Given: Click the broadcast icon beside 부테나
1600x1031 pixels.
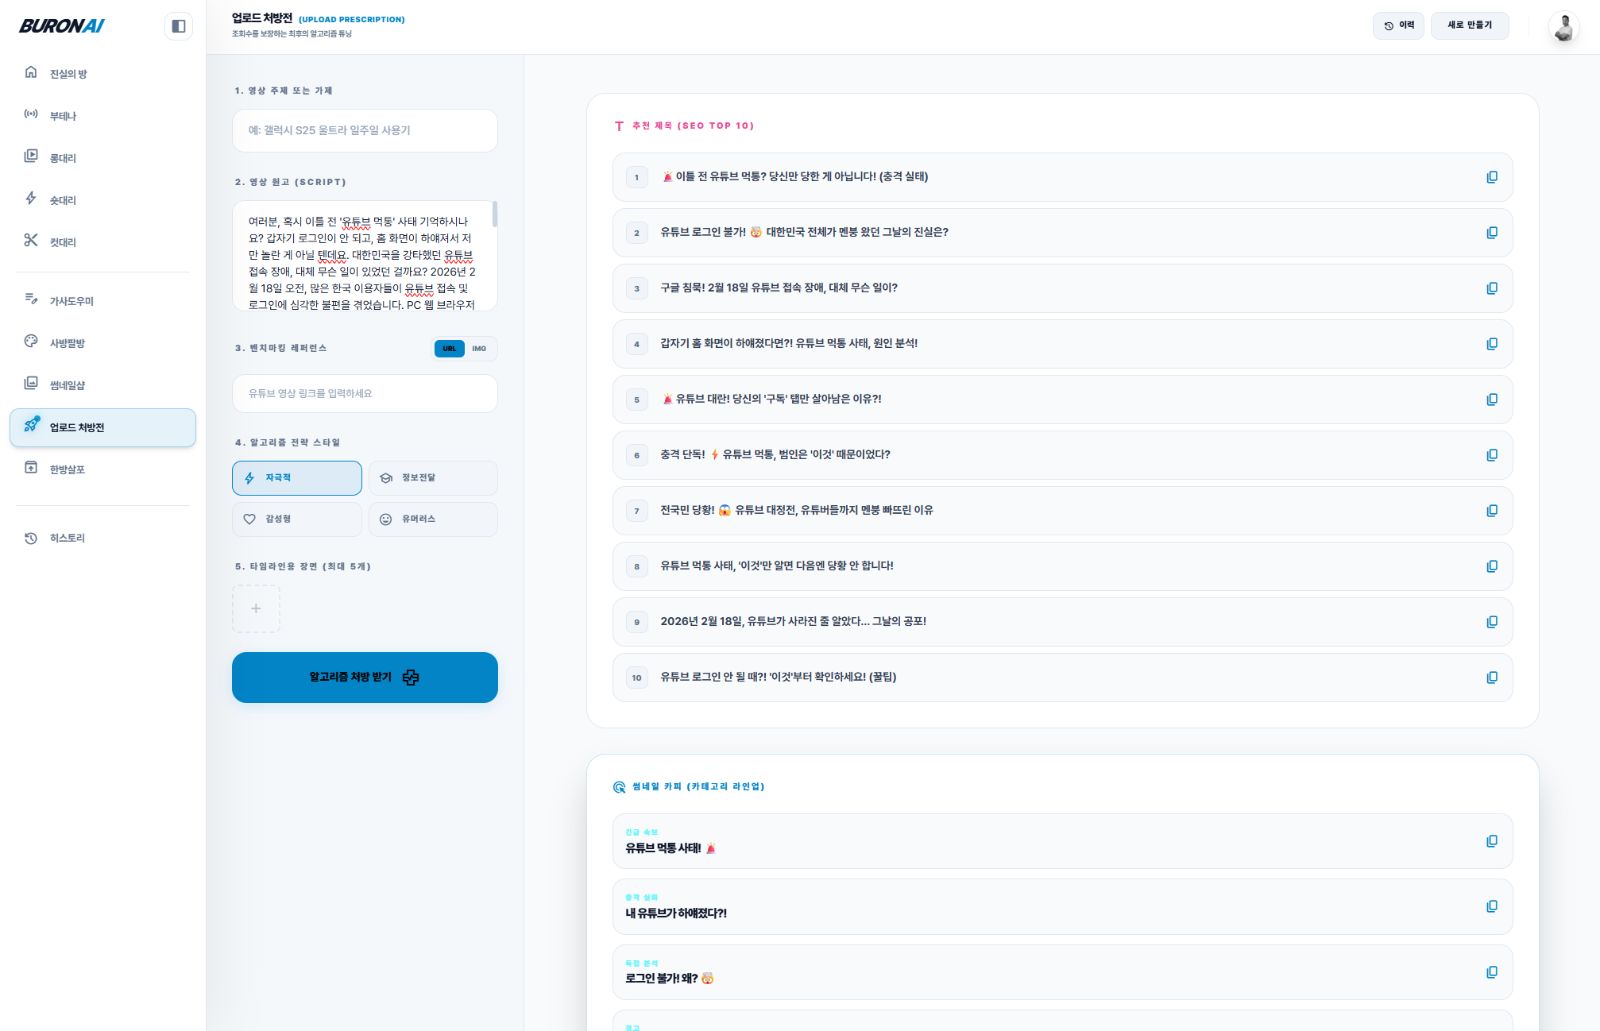Looking at the screenshot, I should point(31,115).
